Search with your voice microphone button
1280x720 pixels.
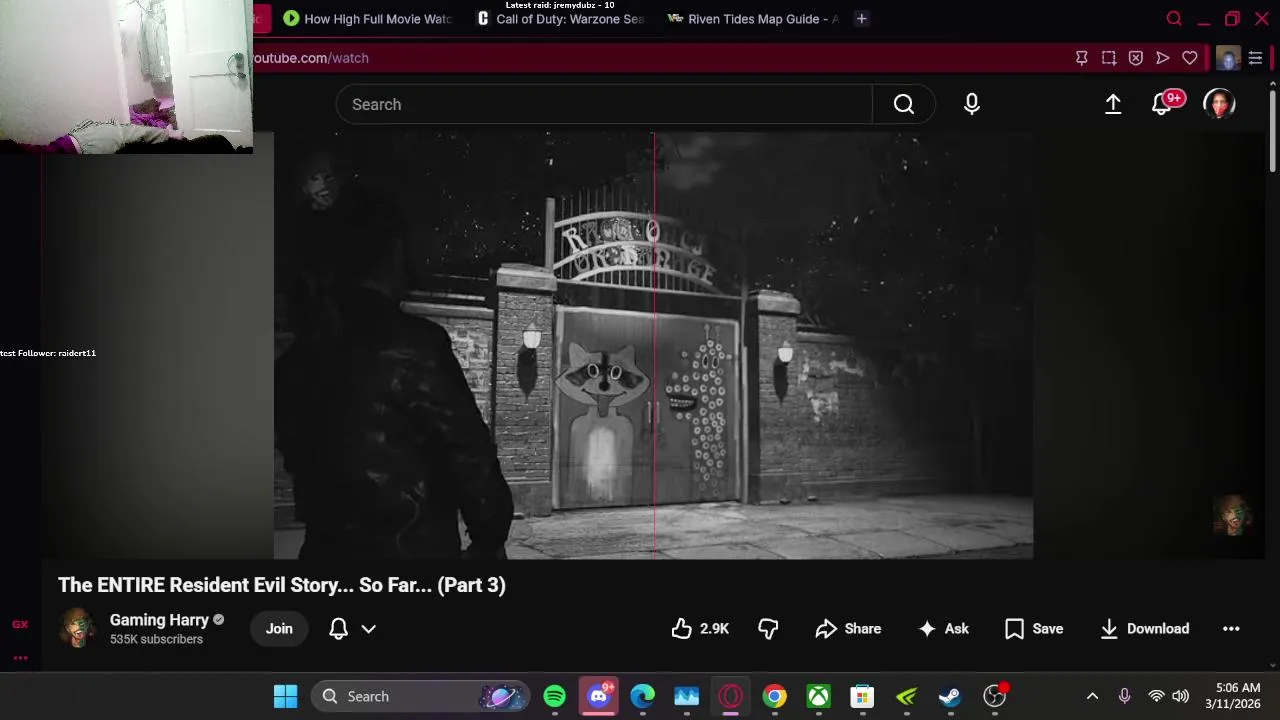pos(972,104)
